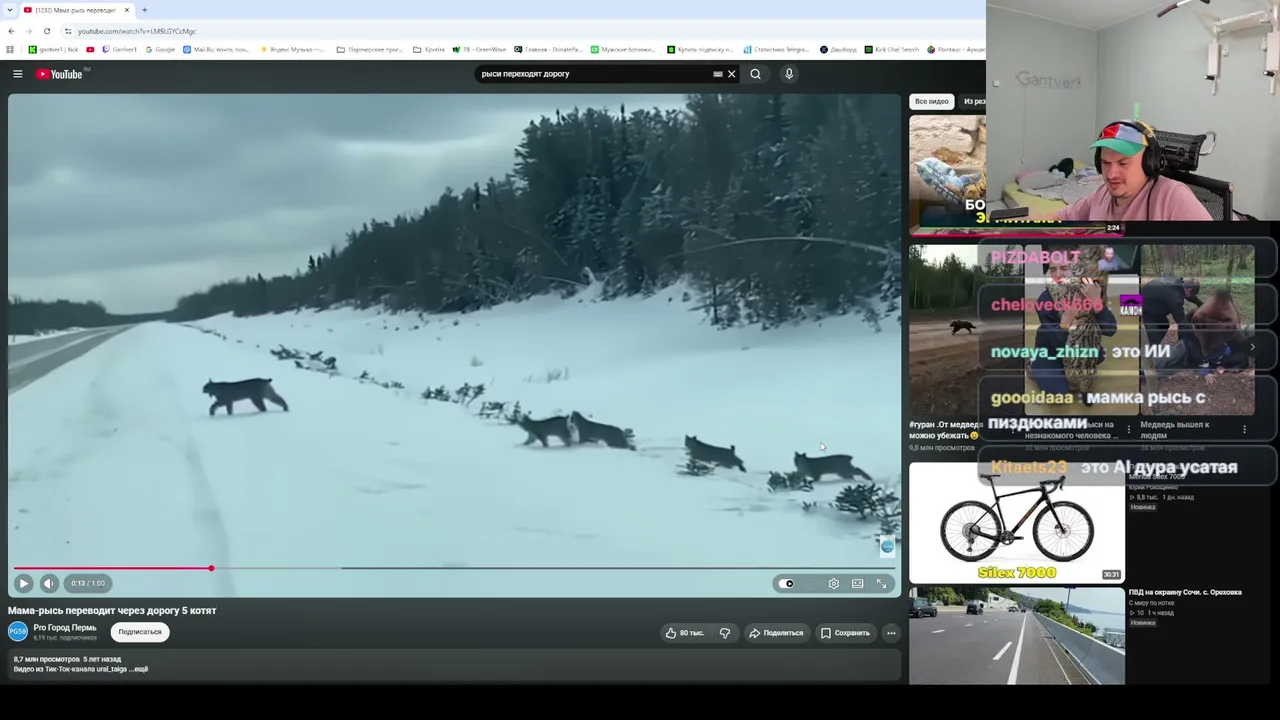Reload the current page
Image resolution: width=1280 pixels, height=720 pixels.
(x=47, y=31)
